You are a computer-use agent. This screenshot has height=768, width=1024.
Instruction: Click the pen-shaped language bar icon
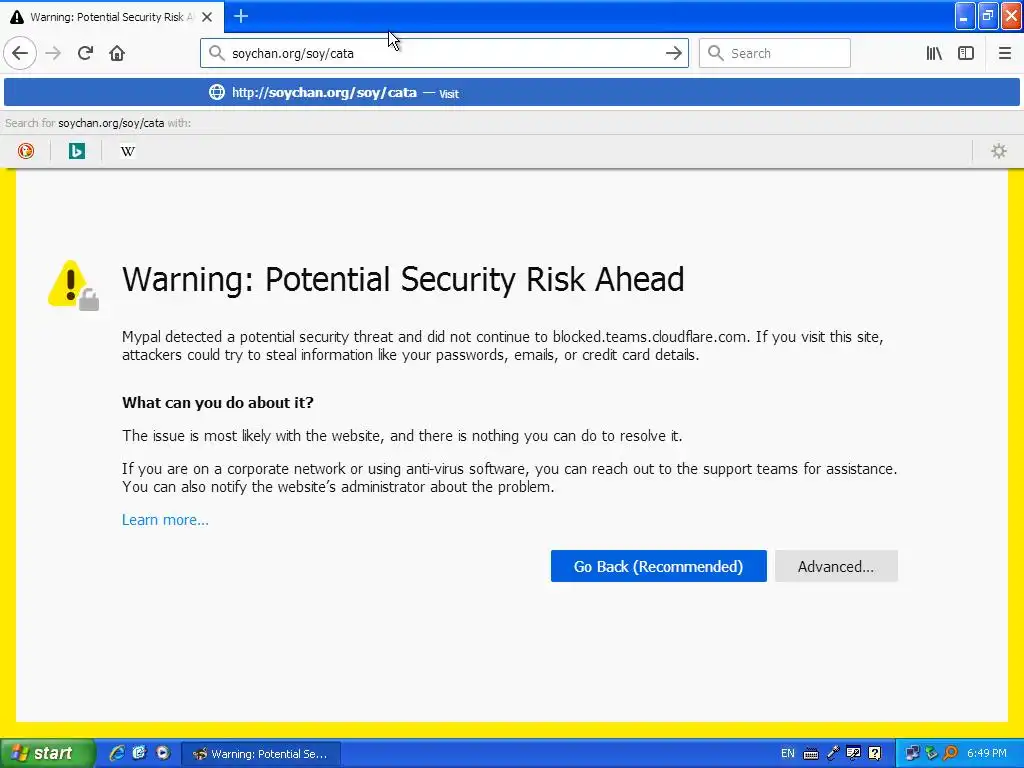pyautogui.click(x=833, y=754)
